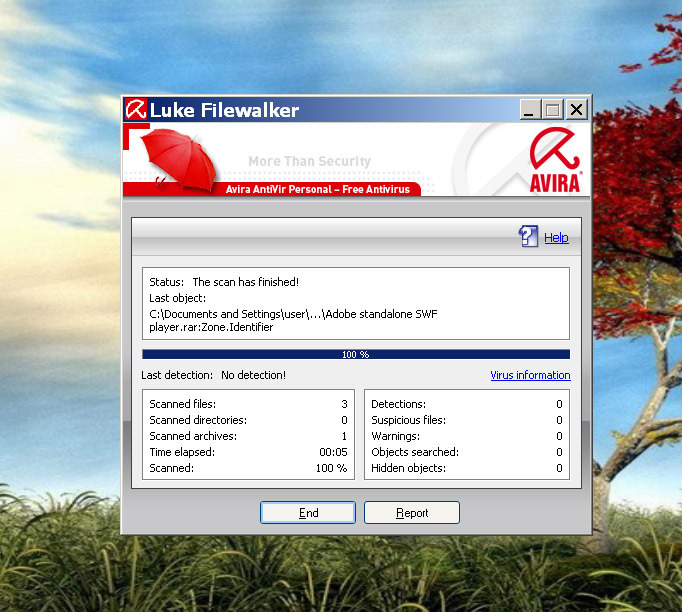This screenshot has height=612, width=682.
Task: Click the red umbrella banner image
Action: 180,160
